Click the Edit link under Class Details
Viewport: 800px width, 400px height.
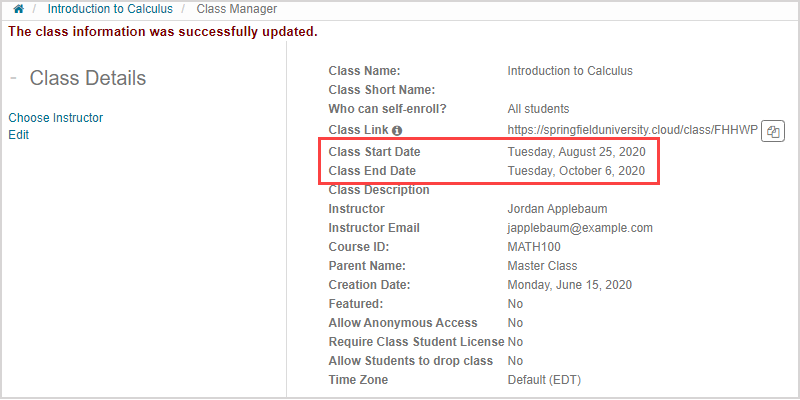coord(19,135)
